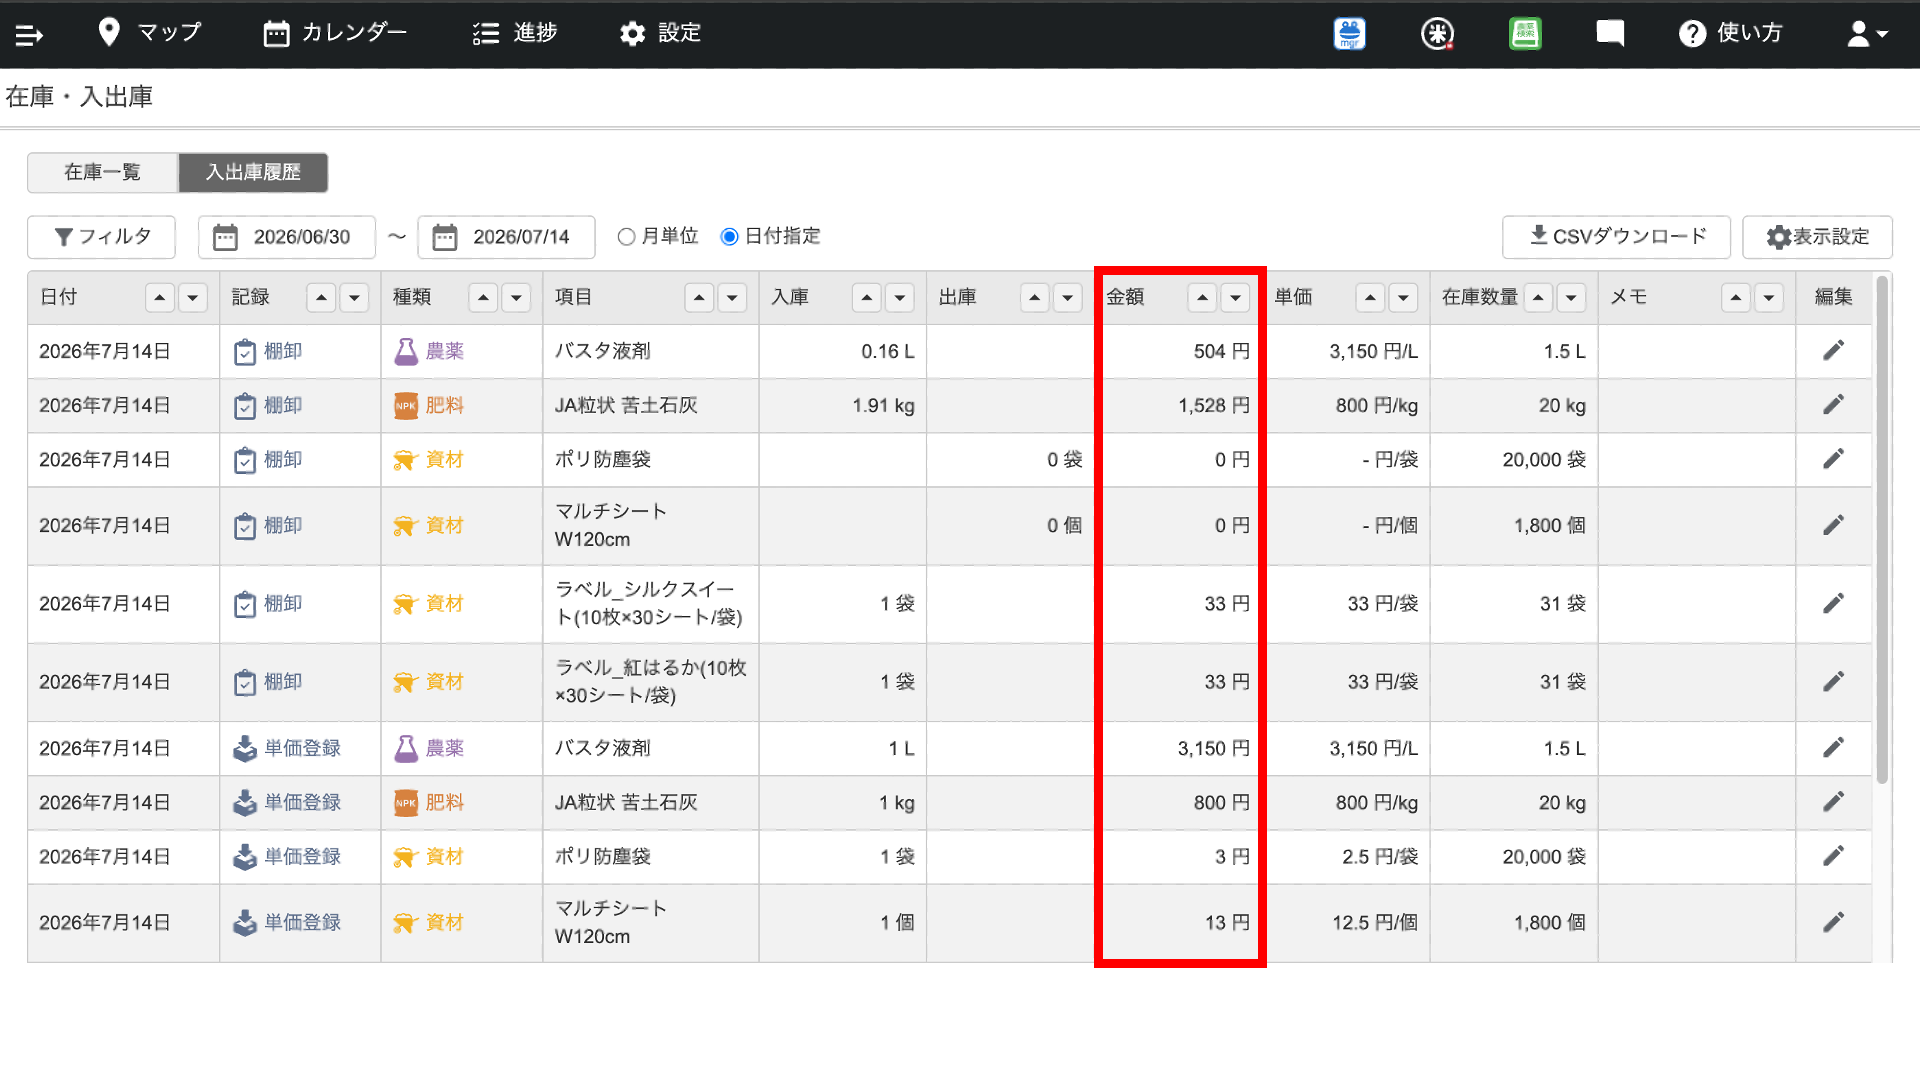Screen dimensions: 1920x1080
Task: Click the 3,150 円 amount cell
Action: [x=1178, y=748]
